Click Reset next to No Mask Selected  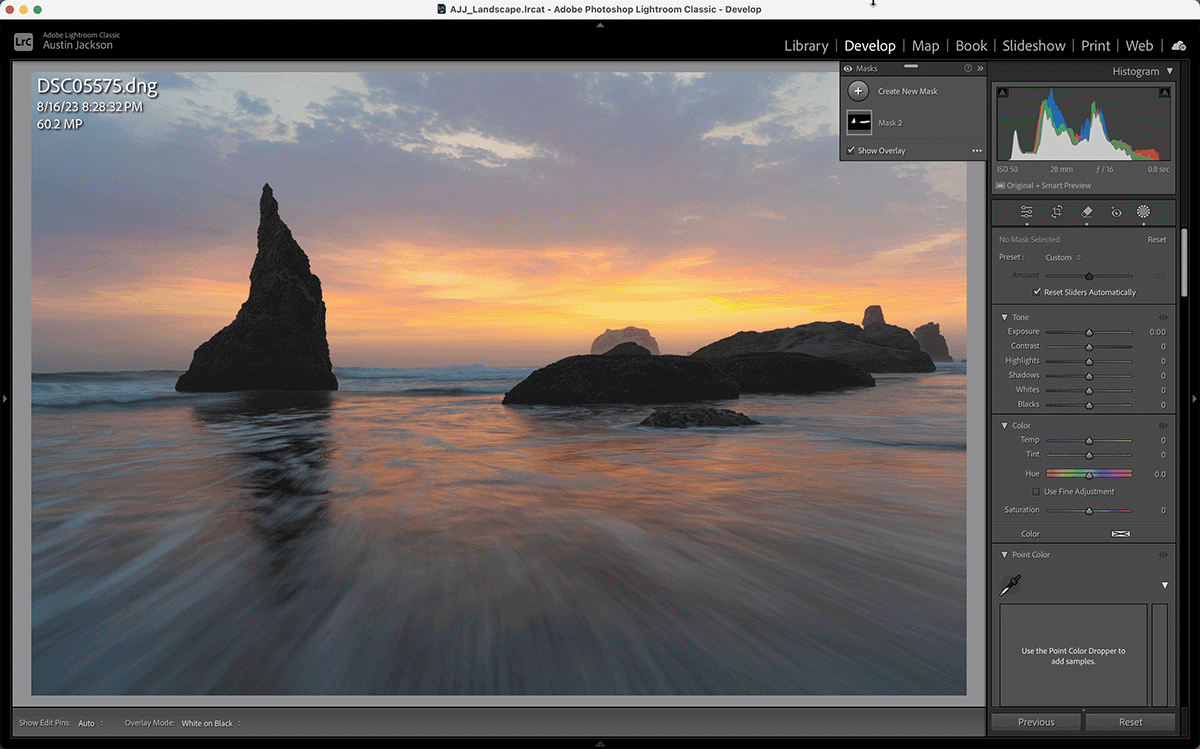click(x=1156, y=240)
